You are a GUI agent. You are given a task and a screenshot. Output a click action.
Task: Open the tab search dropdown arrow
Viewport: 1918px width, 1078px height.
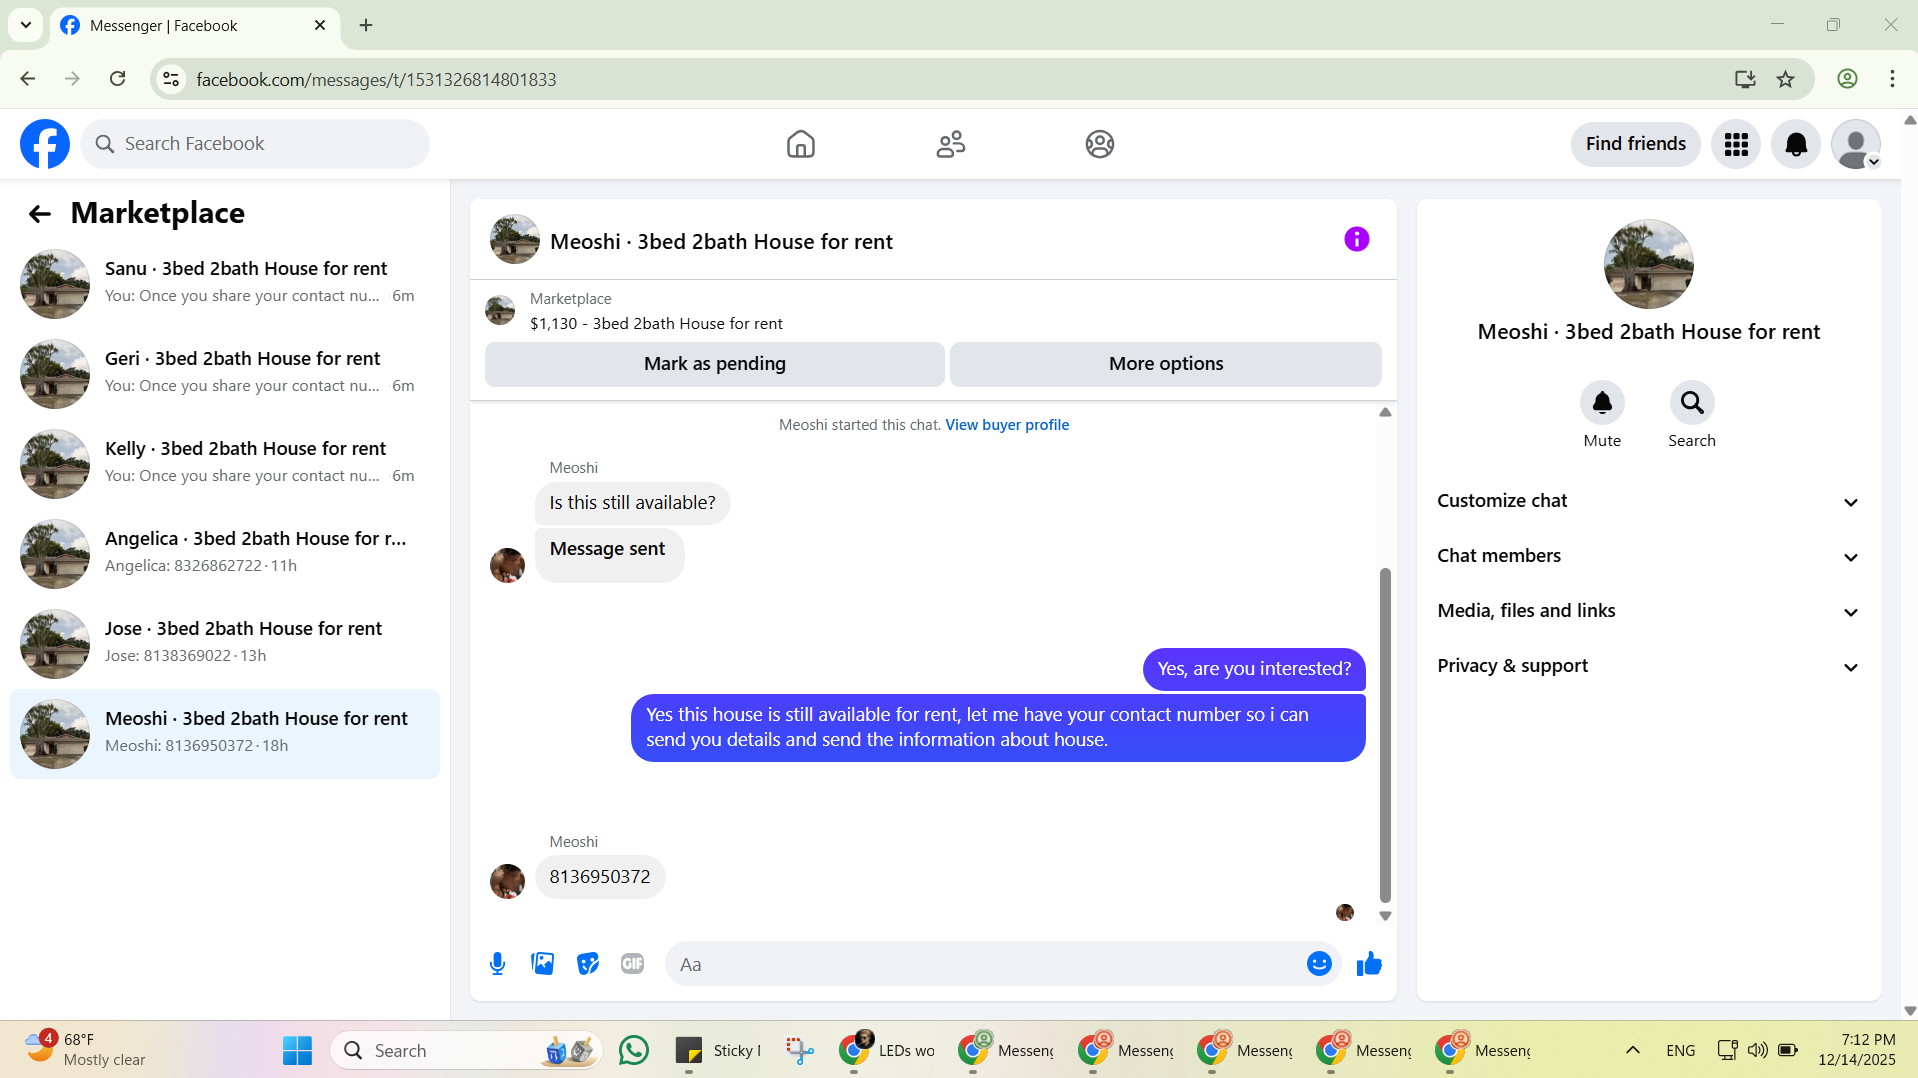26,25
